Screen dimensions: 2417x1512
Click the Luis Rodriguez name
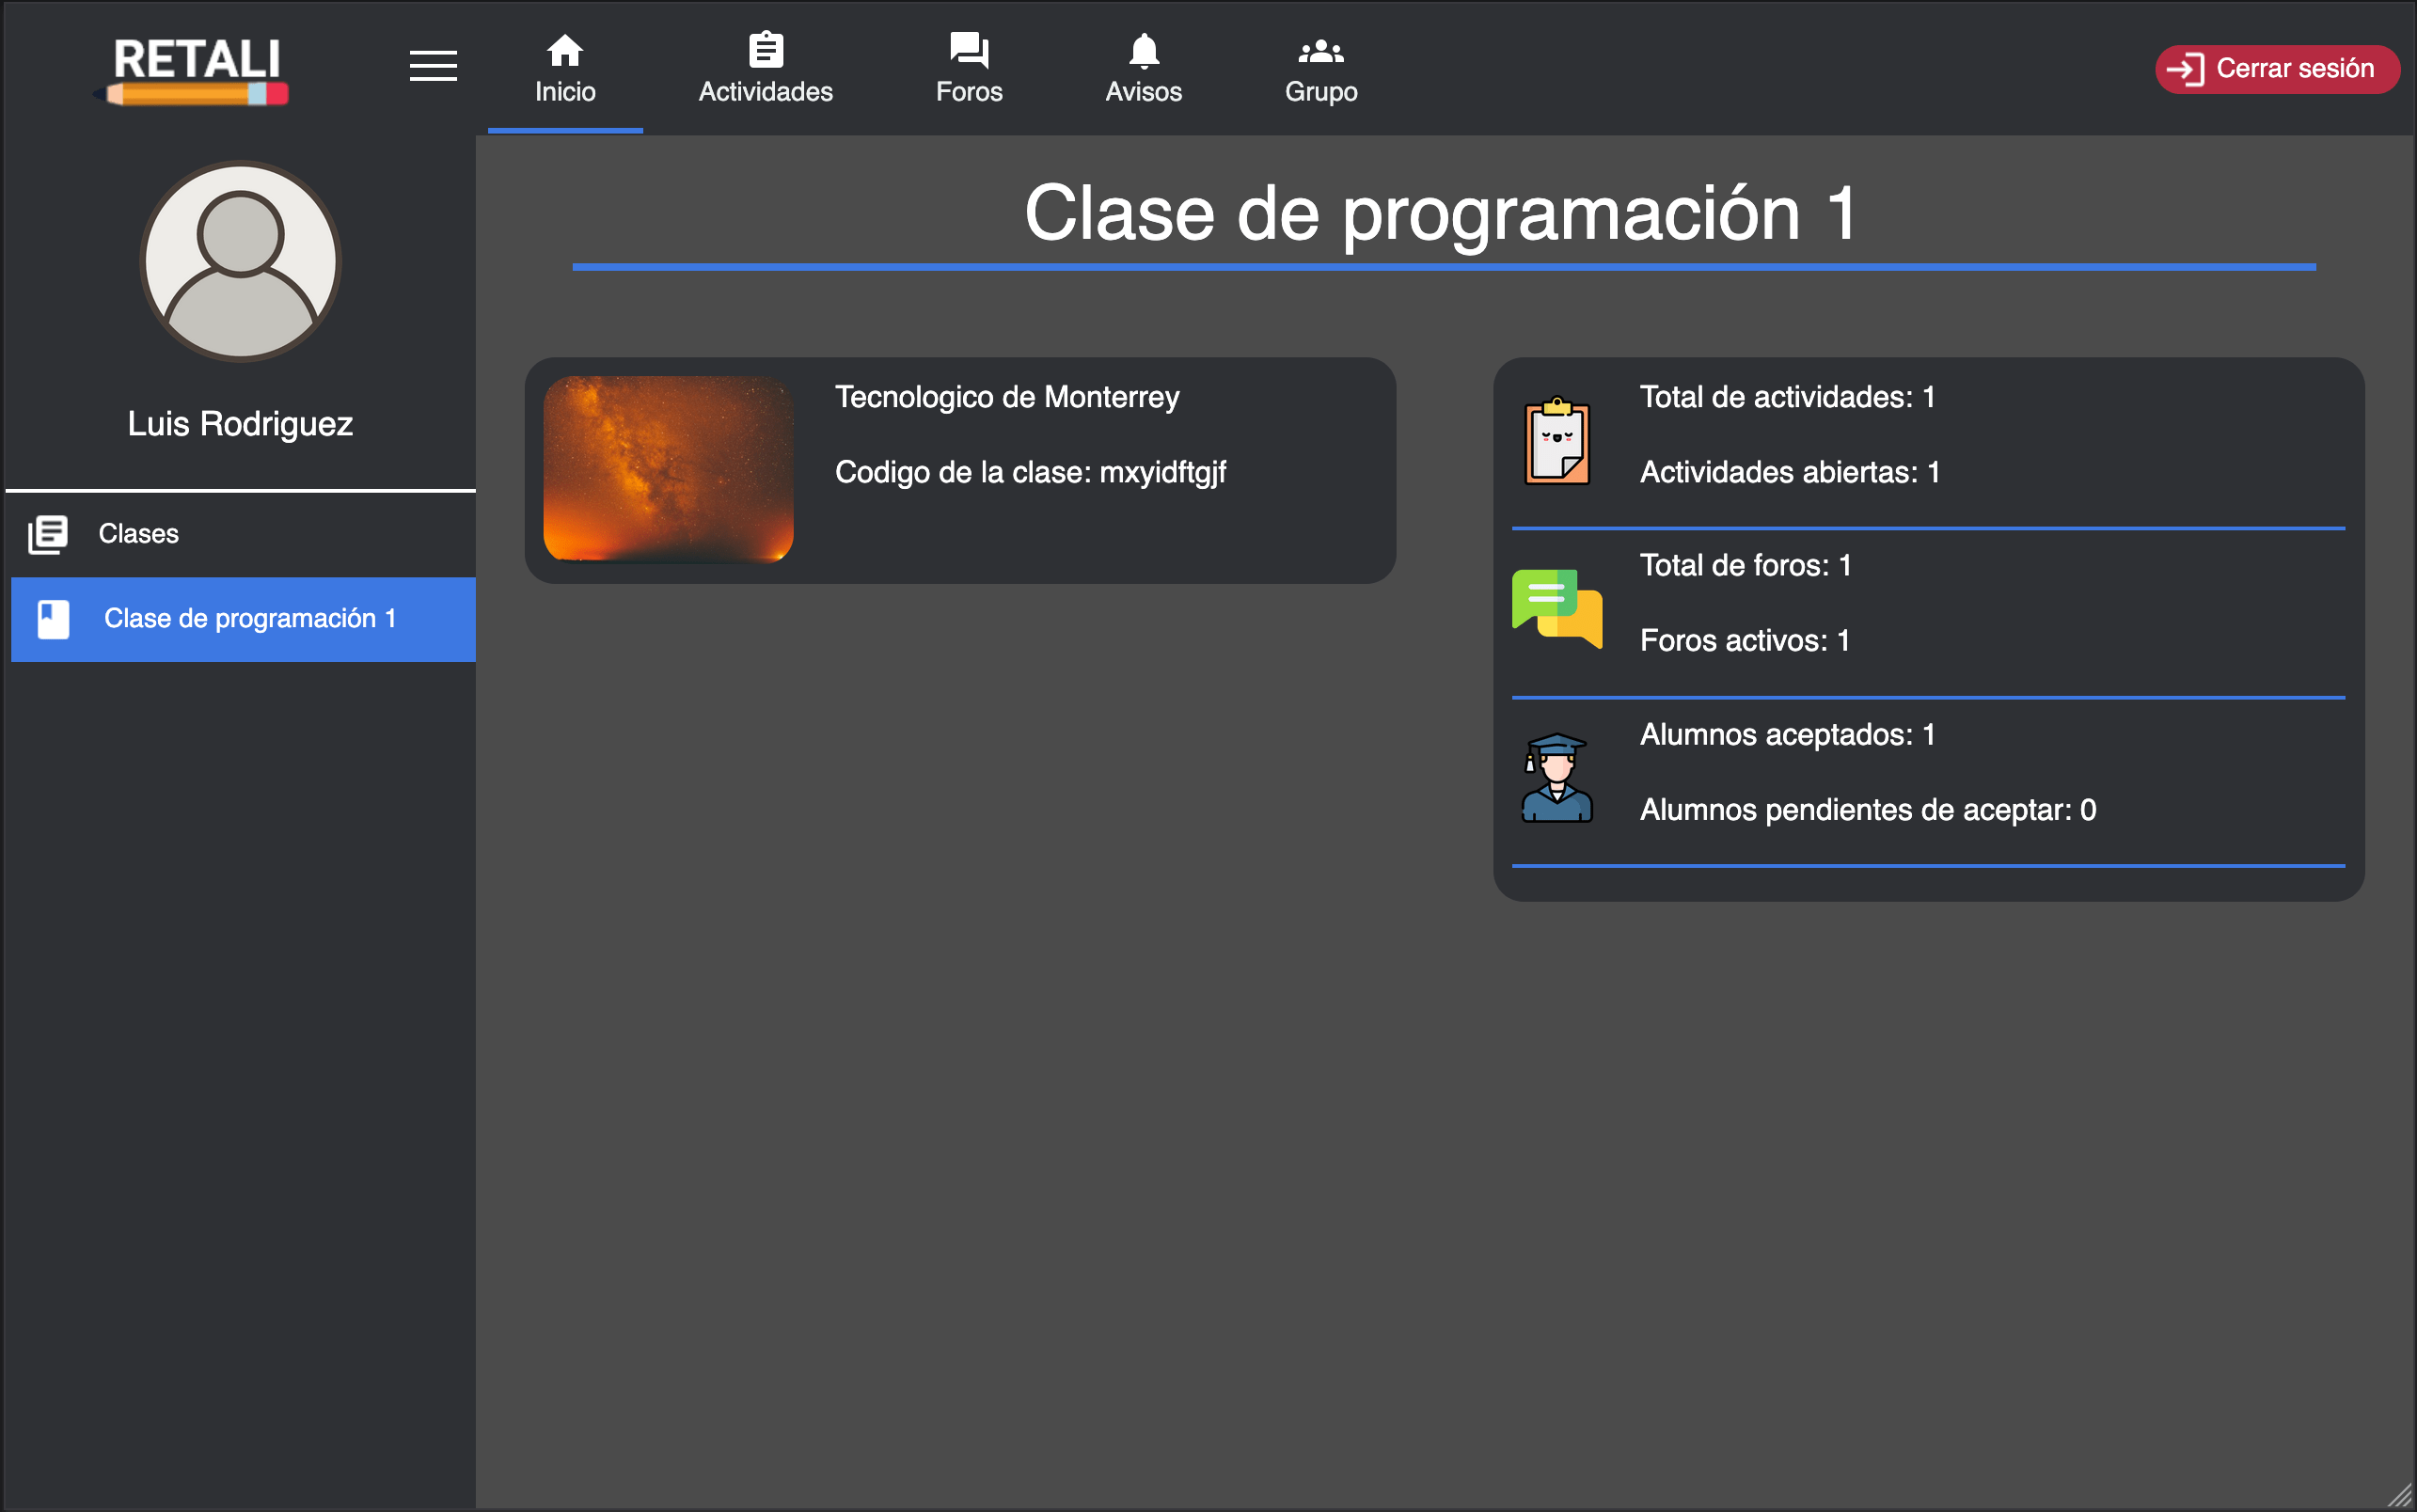(240, 424)
